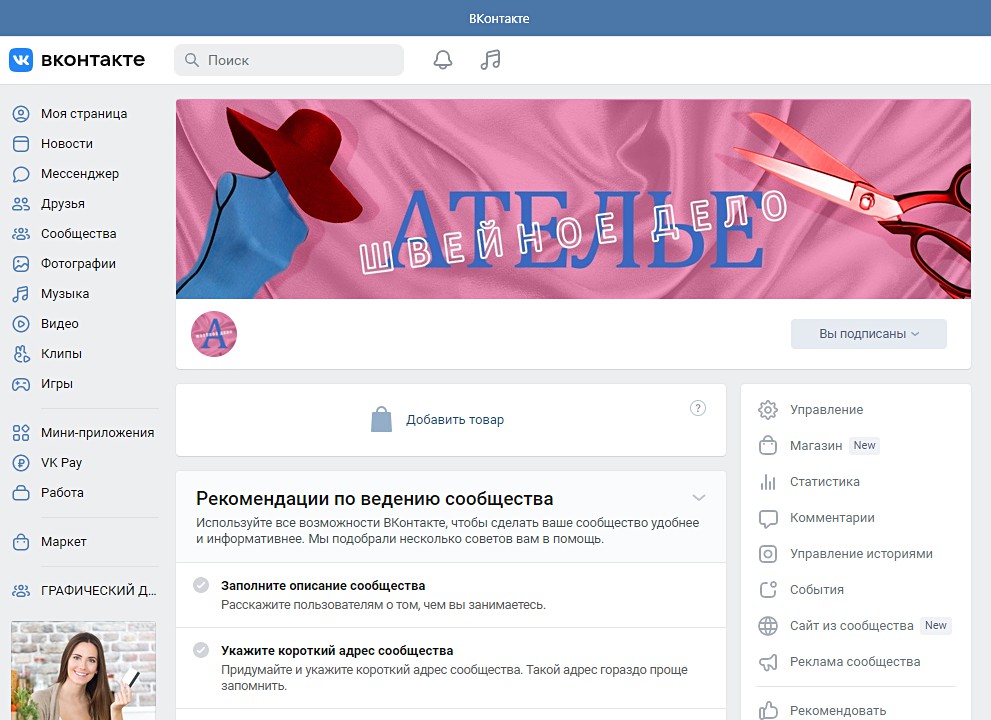The image size is (991, 720).
Task: Click the Мини-приложения grid icon
Action: [x=21, y=433]
